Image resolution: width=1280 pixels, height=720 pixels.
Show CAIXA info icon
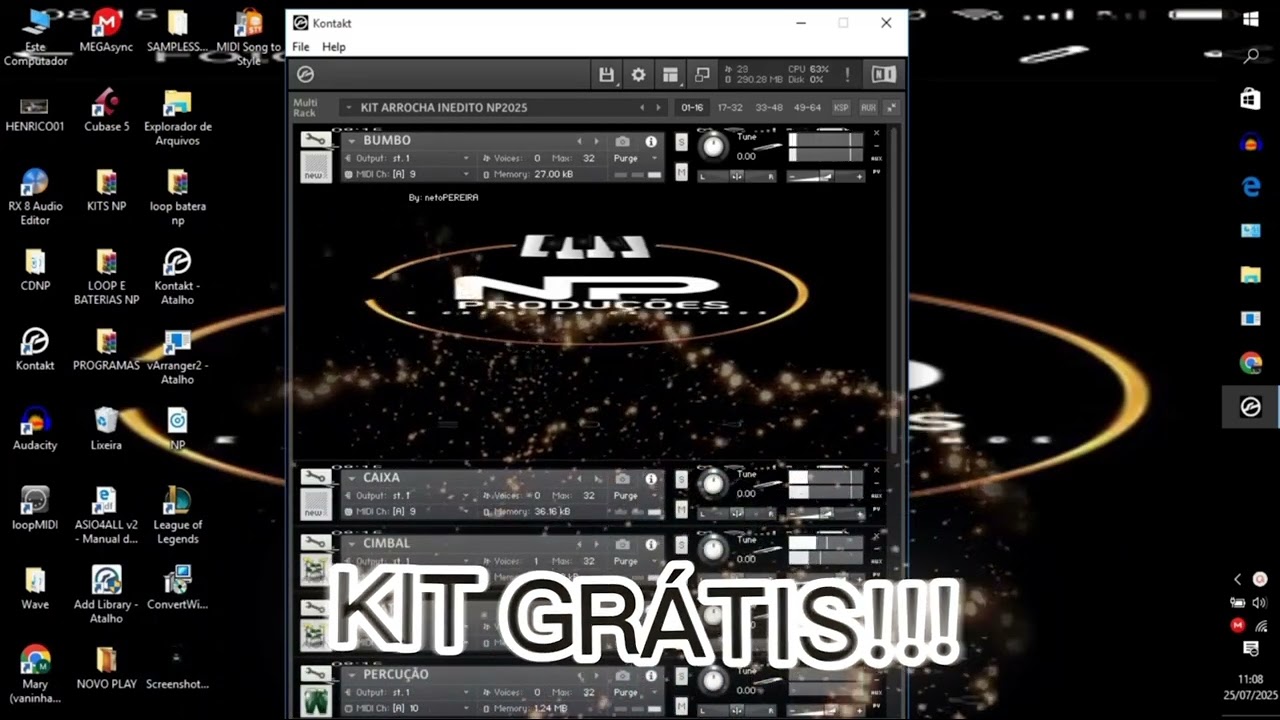(651, 479)
